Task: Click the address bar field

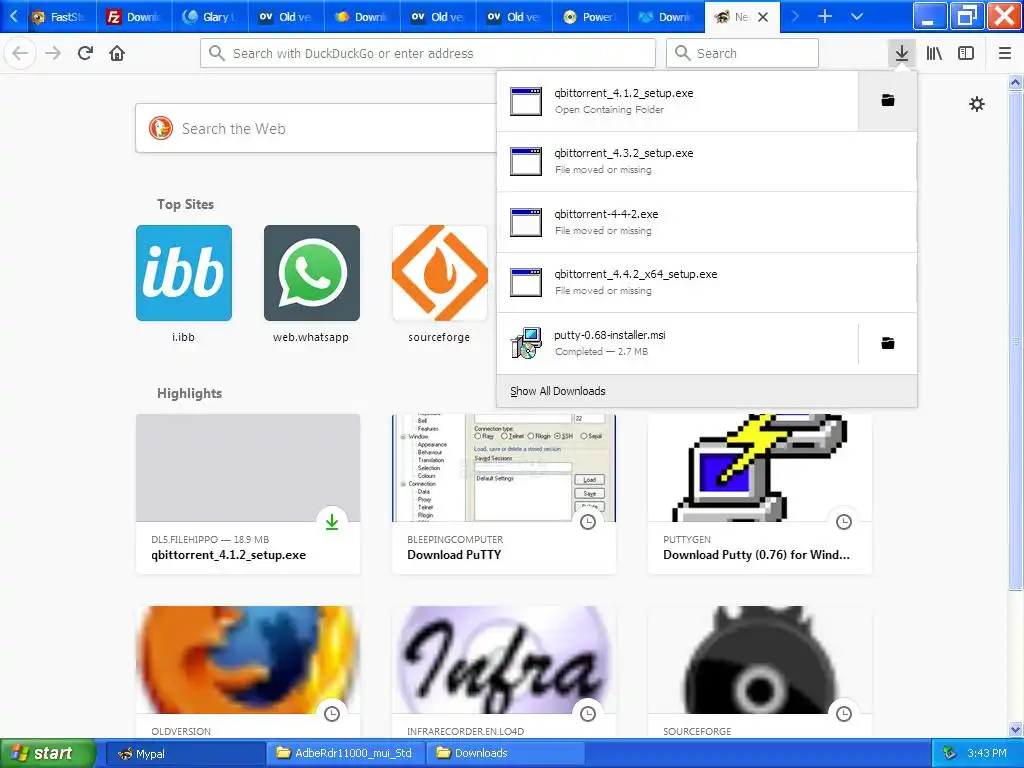Action: click(x=428, y=53)
